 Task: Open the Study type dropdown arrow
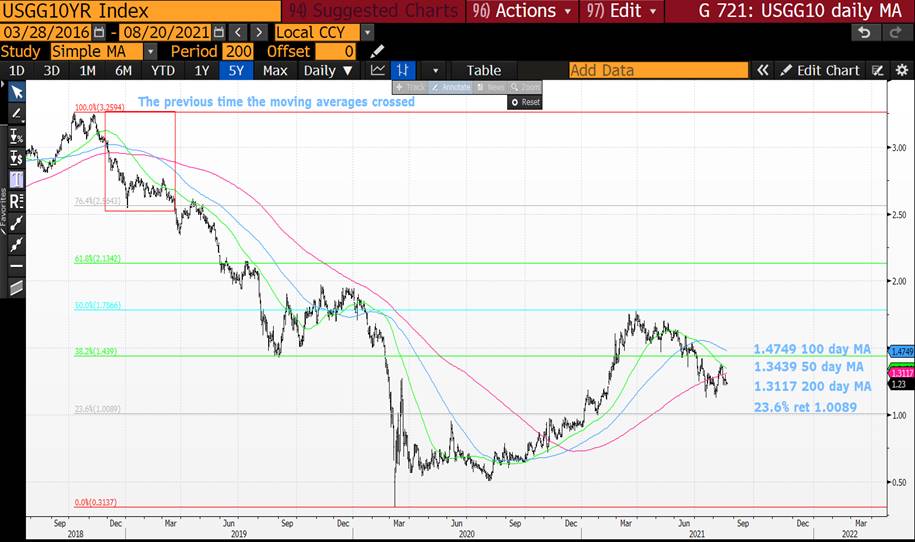(150, 51)
